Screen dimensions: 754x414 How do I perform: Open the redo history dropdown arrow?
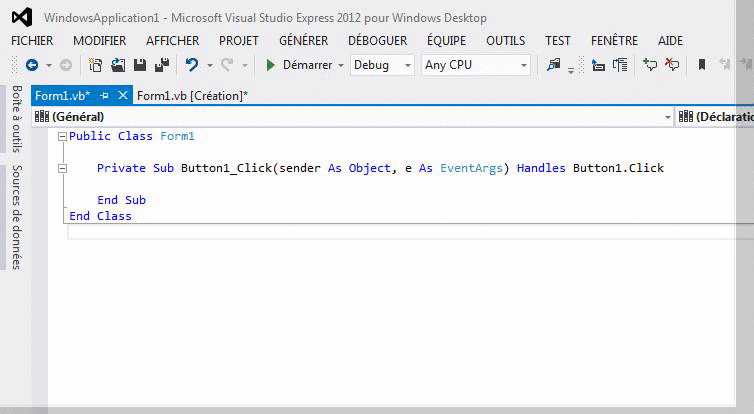(245, 65)
